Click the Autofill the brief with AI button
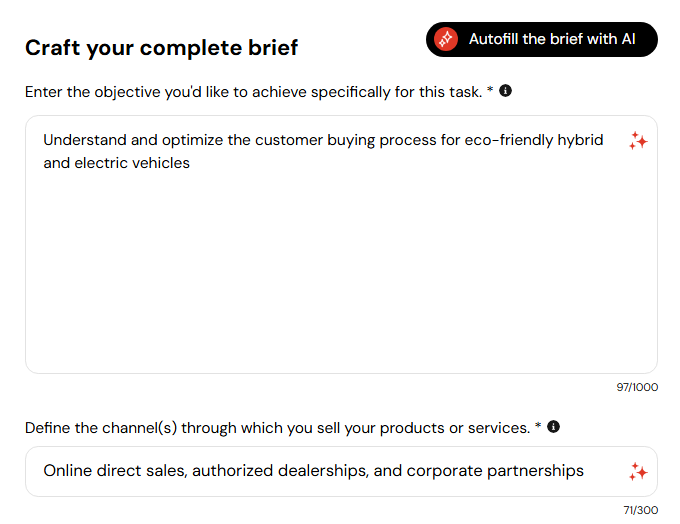This screenshot has width=680, height=524. (541, 39)
